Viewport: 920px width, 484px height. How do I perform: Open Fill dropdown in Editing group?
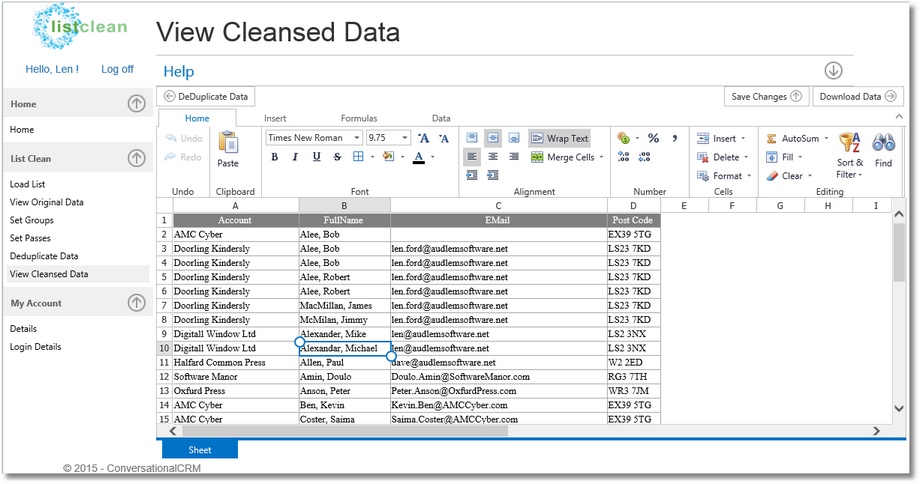[x=784, y=157]
